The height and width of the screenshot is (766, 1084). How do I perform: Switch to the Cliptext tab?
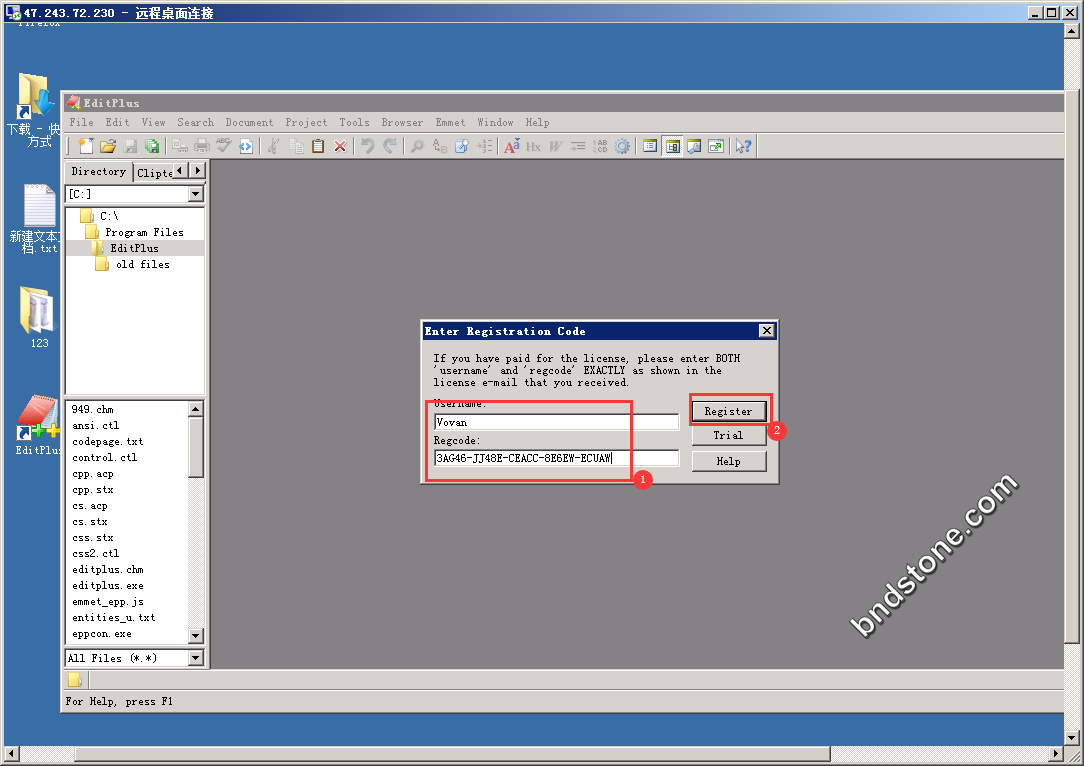[154, 172]
